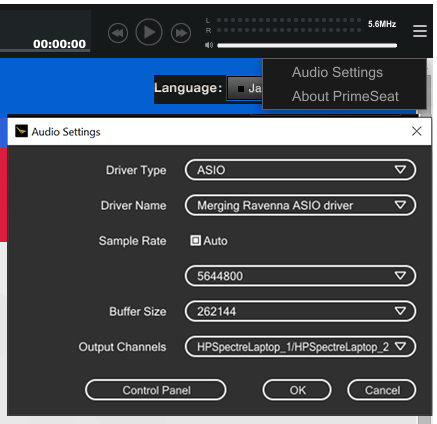Open the Driver Name dropdown list
This screenshot has width=437, height=424.
300,205
